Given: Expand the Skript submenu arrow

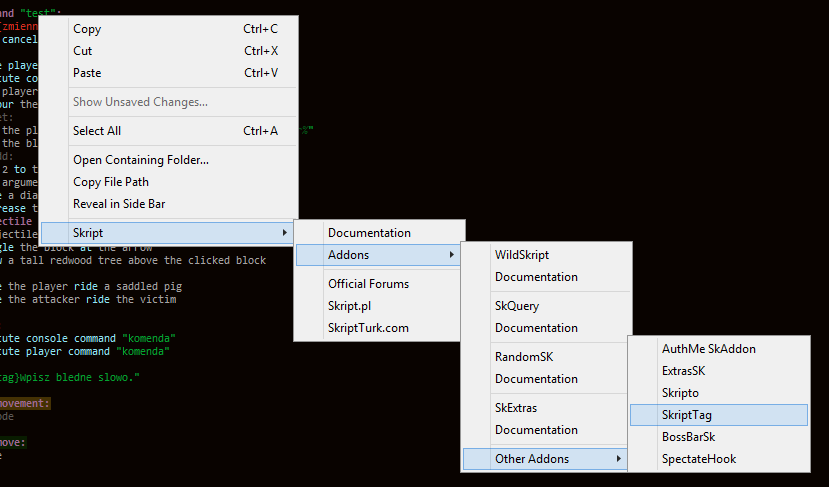Looking at the screenshot, I should [284, 233].
